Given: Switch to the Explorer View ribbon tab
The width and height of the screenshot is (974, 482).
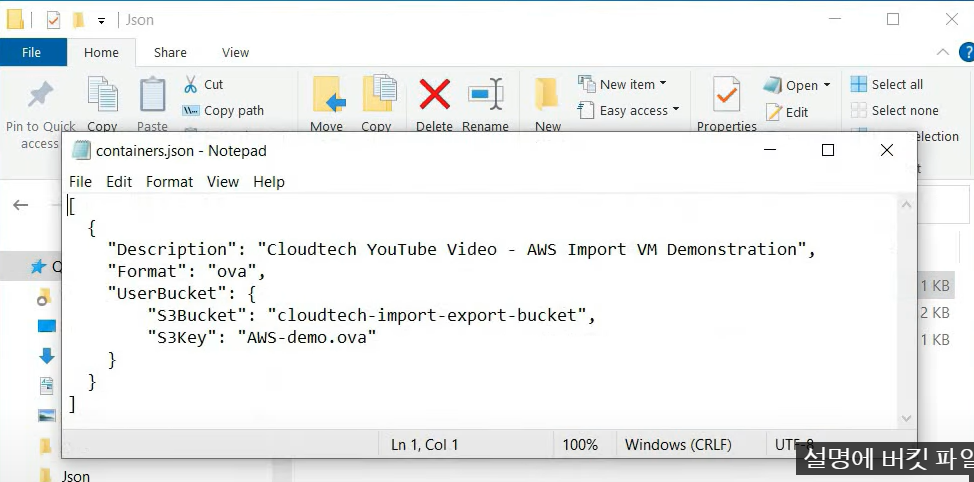Looking at the screenshot, I should (x=235, y=52).
